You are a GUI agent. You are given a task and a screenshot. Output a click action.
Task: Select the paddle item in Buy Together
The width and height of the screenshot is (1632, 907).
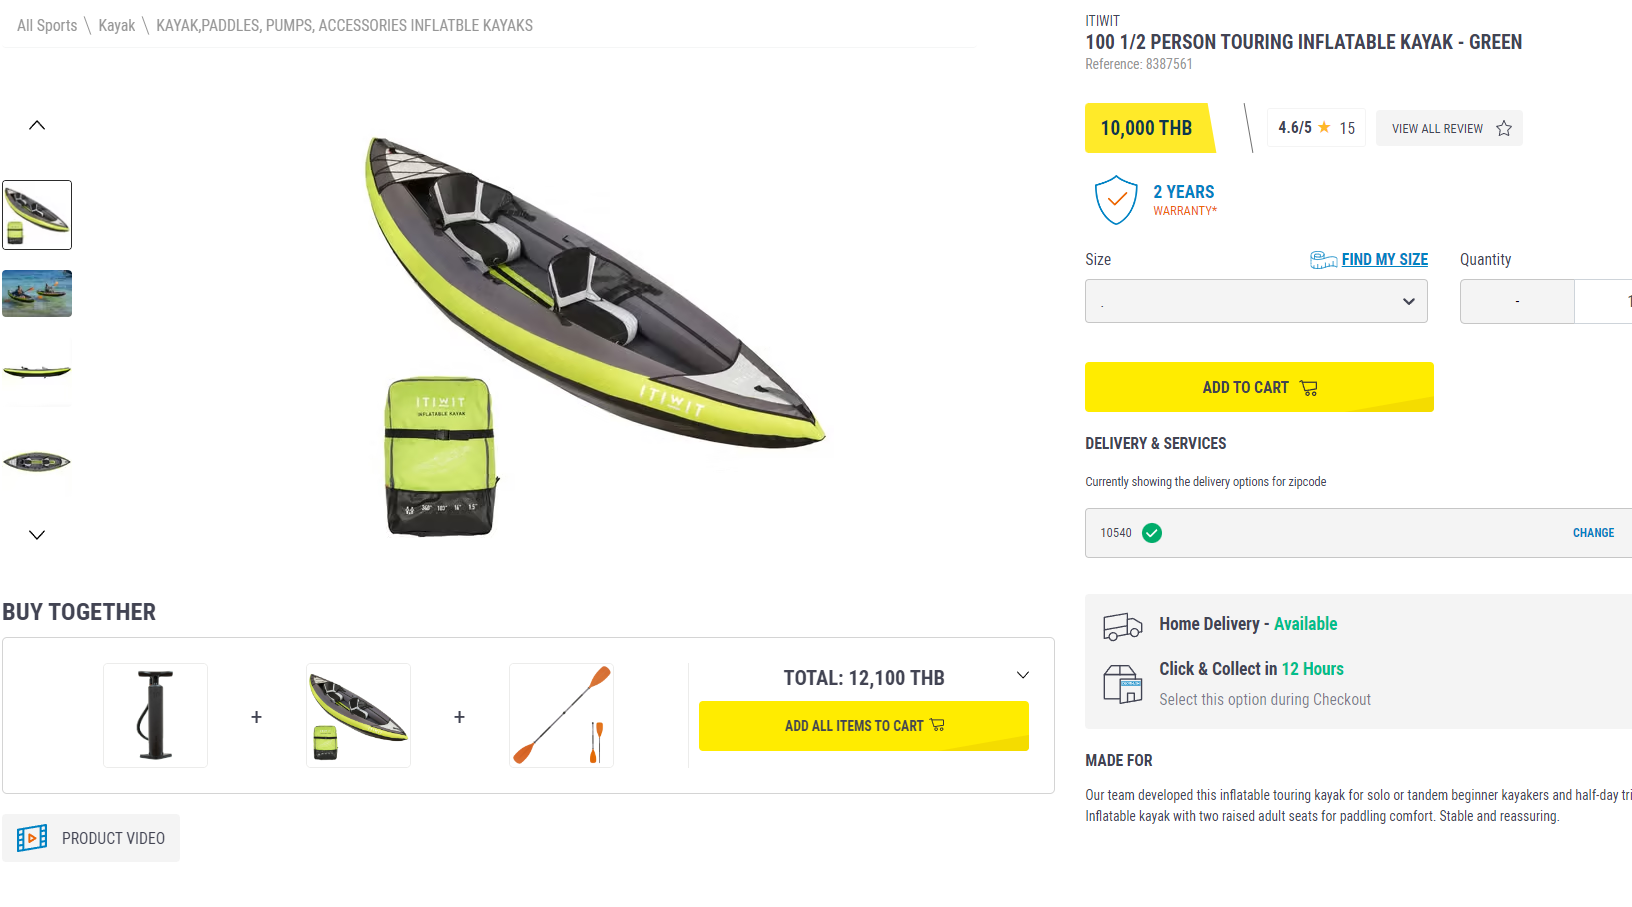pos(561,715)
